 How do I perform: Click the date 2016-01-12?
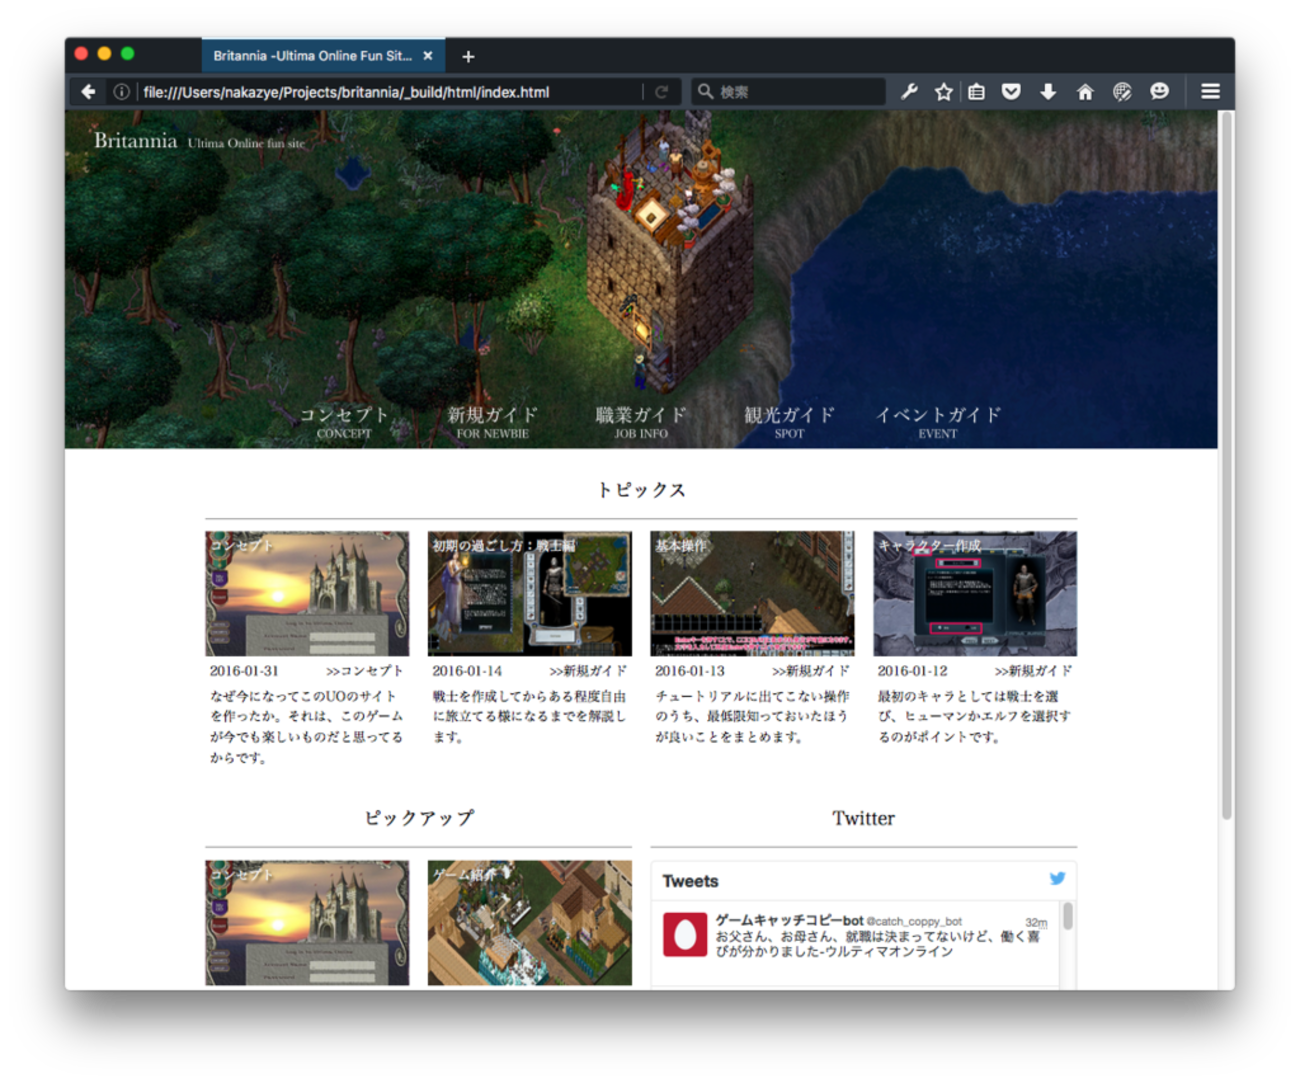[912, 671]
